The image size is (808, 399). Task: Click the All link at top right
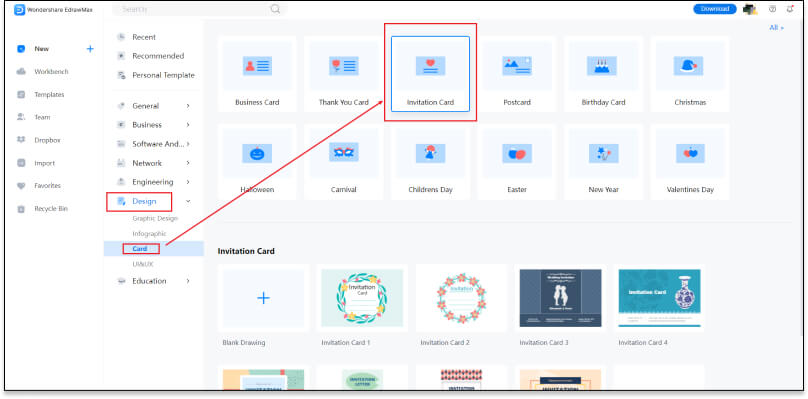[776, 28]
